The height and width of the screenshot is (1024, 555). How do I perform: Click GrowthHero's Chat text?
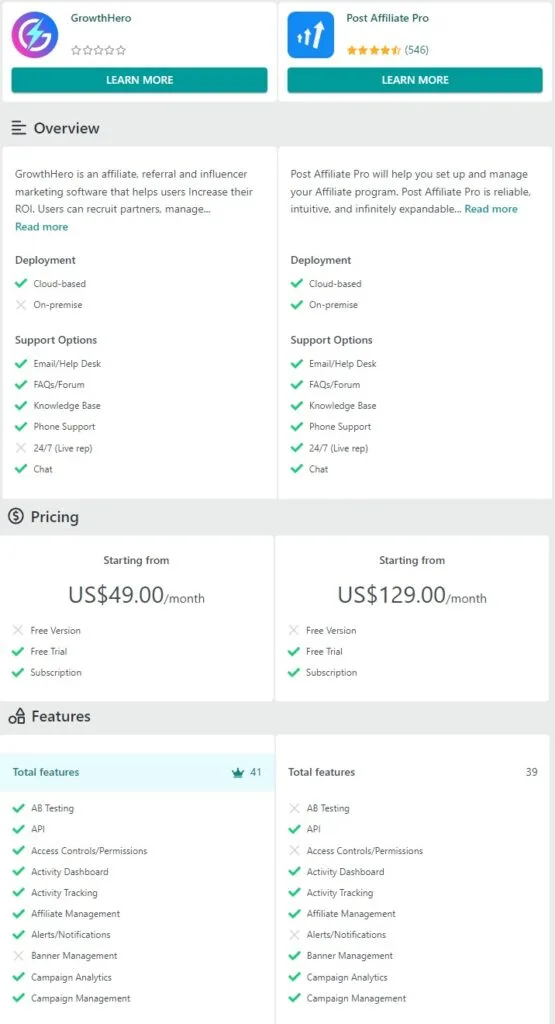point(43,469)
